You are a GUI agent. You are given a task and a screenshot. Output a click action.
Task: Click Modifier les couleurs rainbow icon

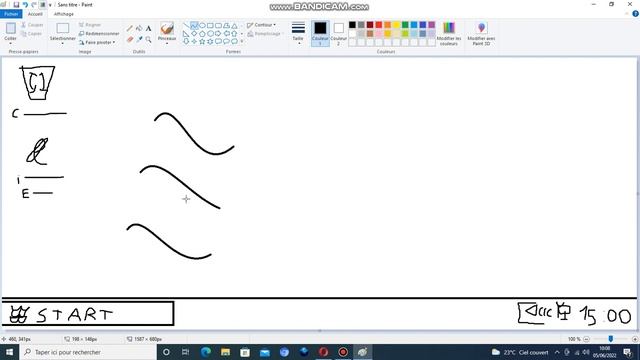click(x=449, y=28)
